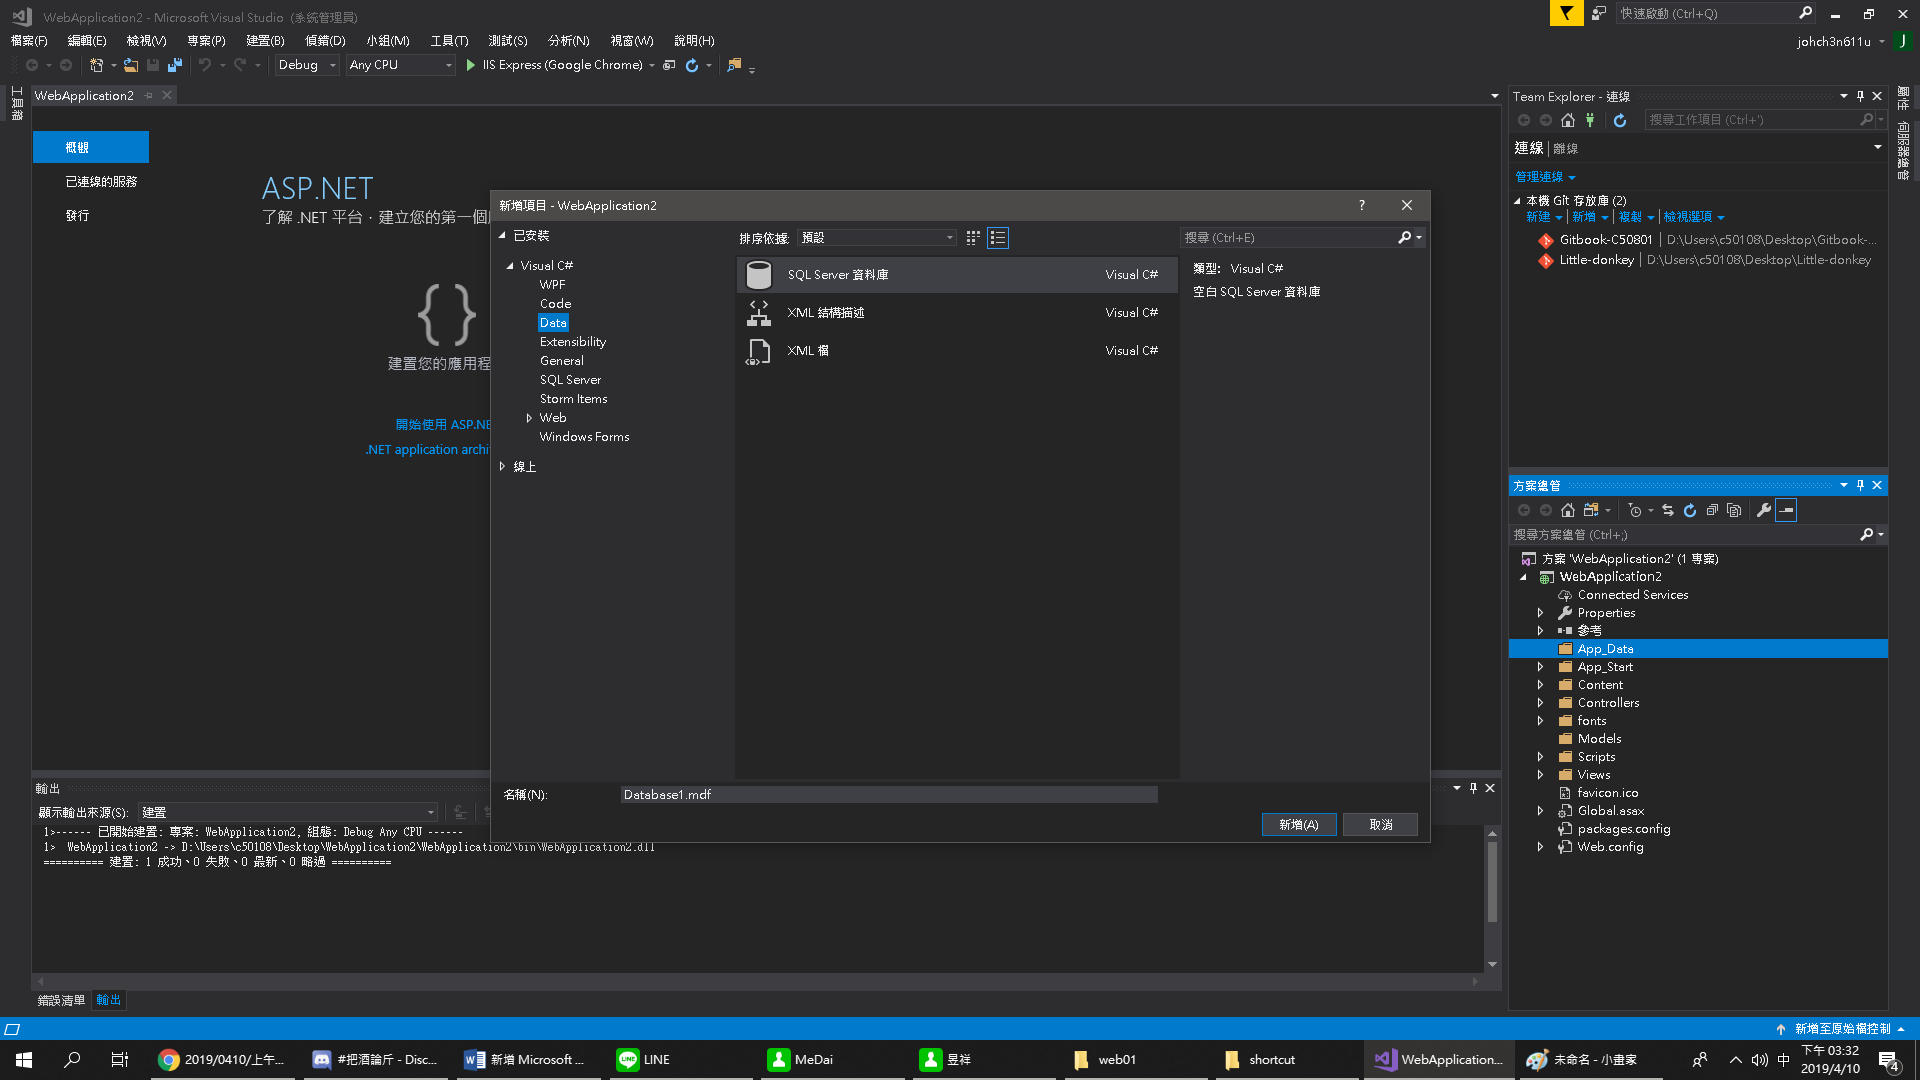Open the File menu
The image size is (1920, 1080).
tap(29, 41)
